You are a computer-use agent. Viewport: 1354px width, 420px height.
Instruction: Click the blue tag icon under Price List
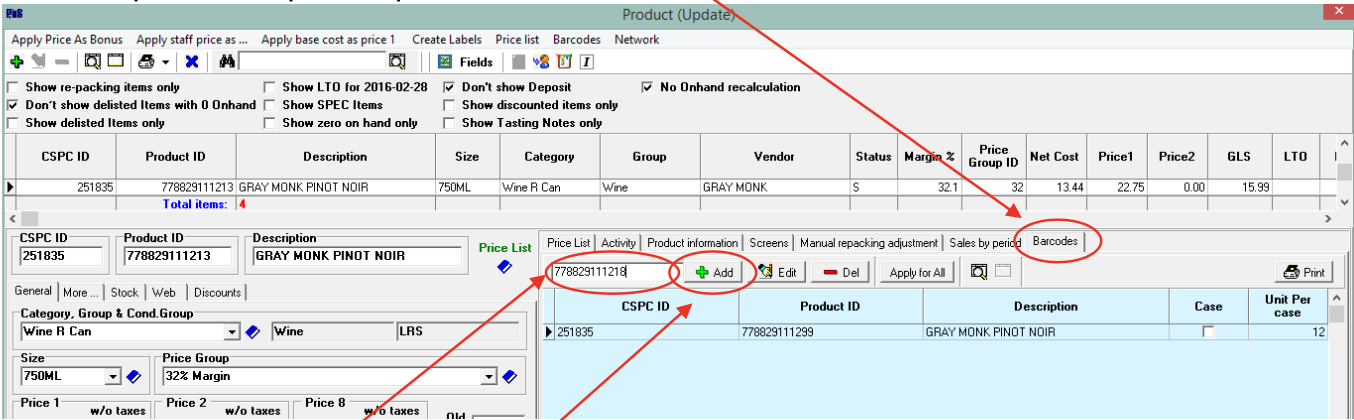(x=506, y=266)
